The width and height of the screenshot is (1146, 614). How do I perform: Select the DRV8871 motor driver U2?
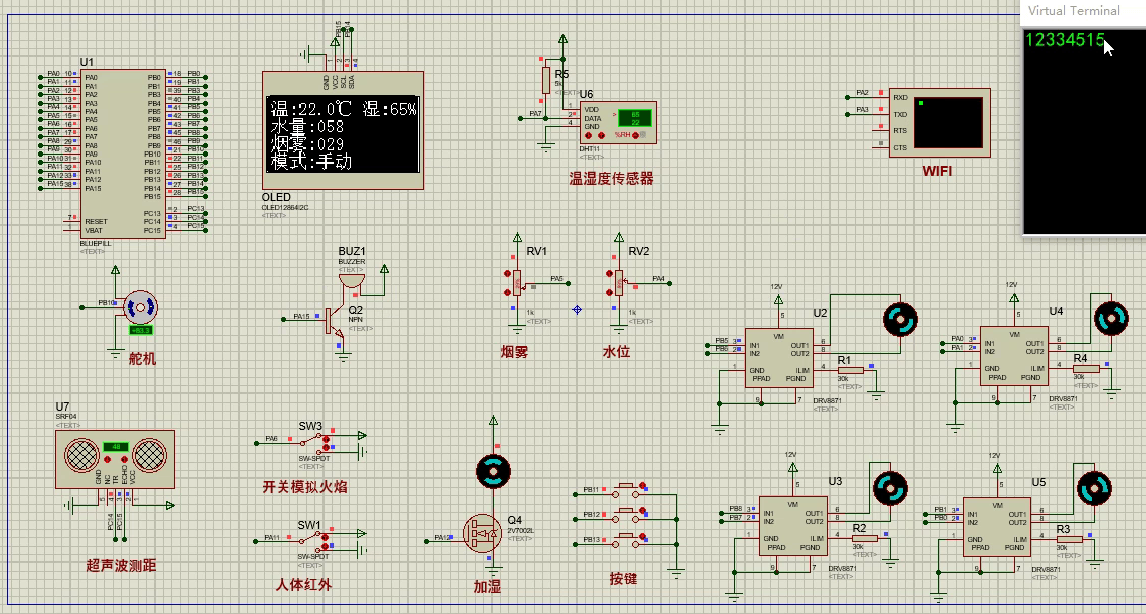[782, 355]
